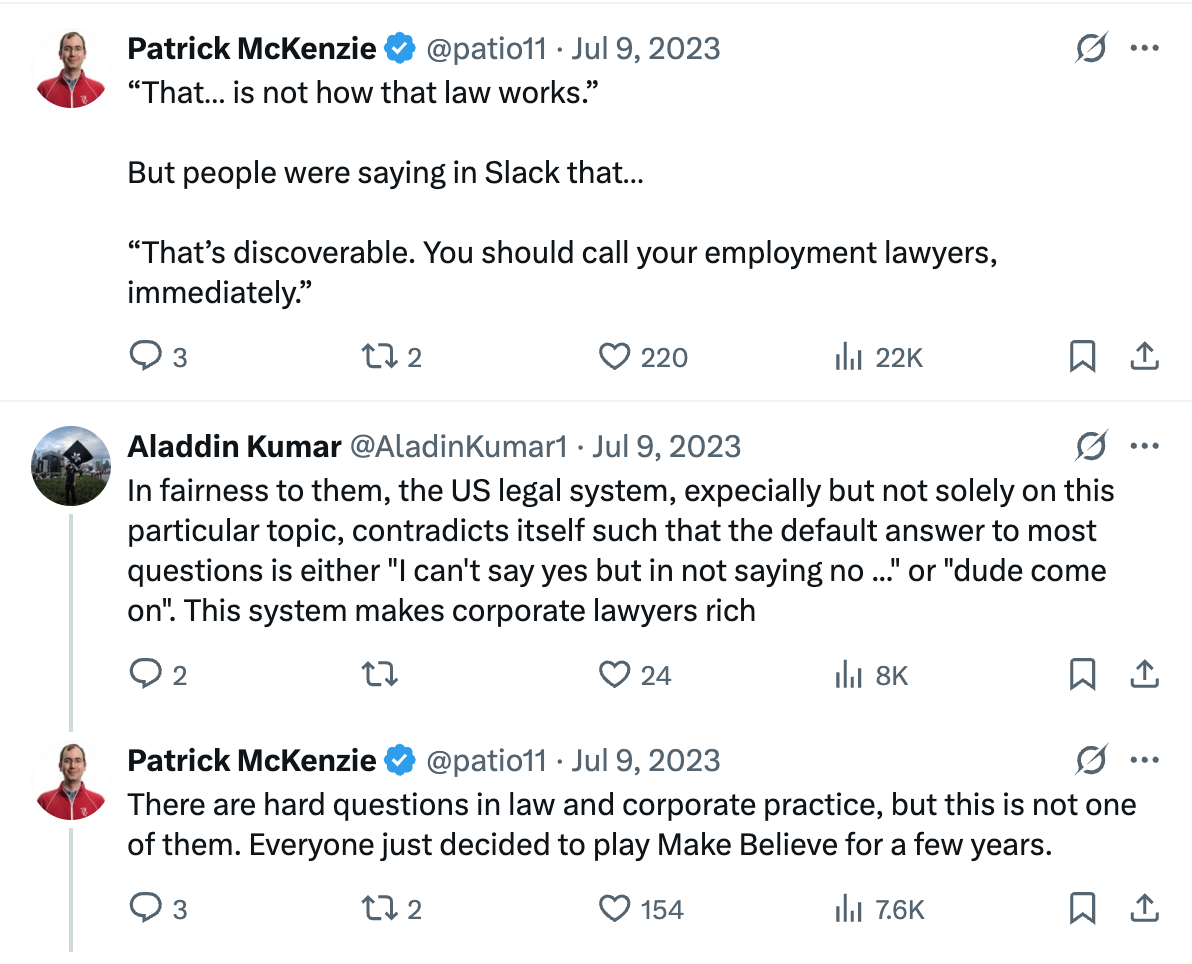
Task: Retweet Aladdin Kumar's tweet
Action: click(x=379, y=674)
